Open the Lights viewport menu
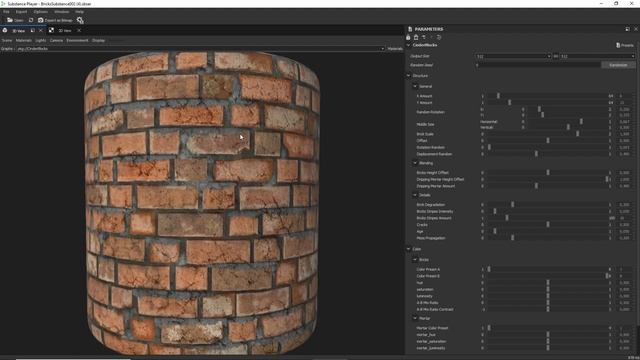This screenshot has width=640, height=360. [x=40, y=40]
